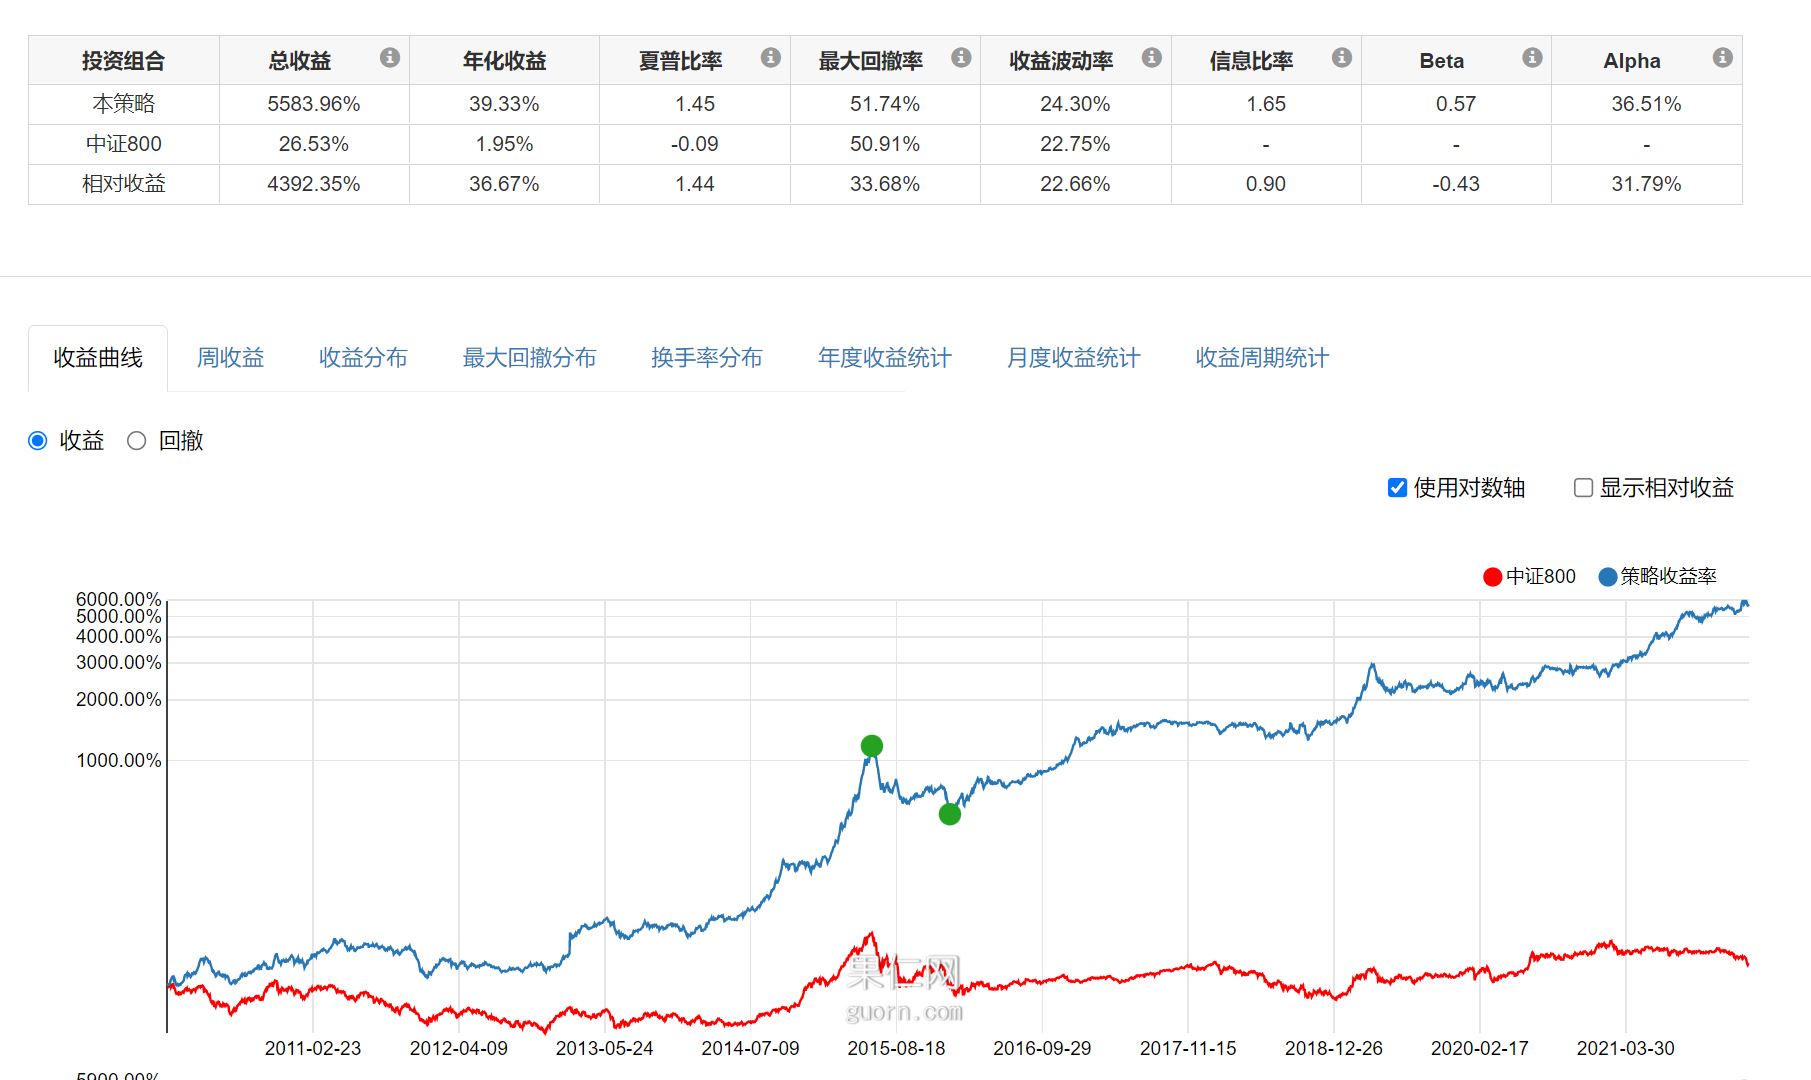Open the 最大回撤分布 tab
1811x1080 pixels.
point(529,358)
